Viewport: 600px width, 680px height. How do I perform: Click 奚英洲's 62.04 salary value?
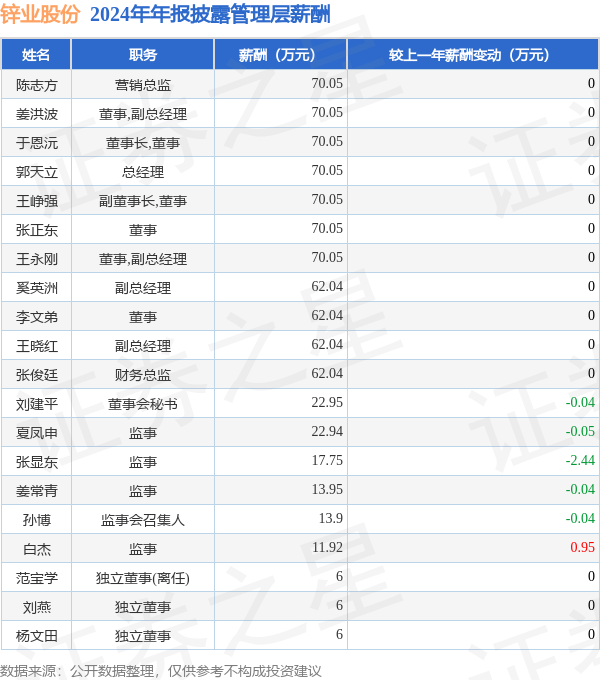point(327,286)
